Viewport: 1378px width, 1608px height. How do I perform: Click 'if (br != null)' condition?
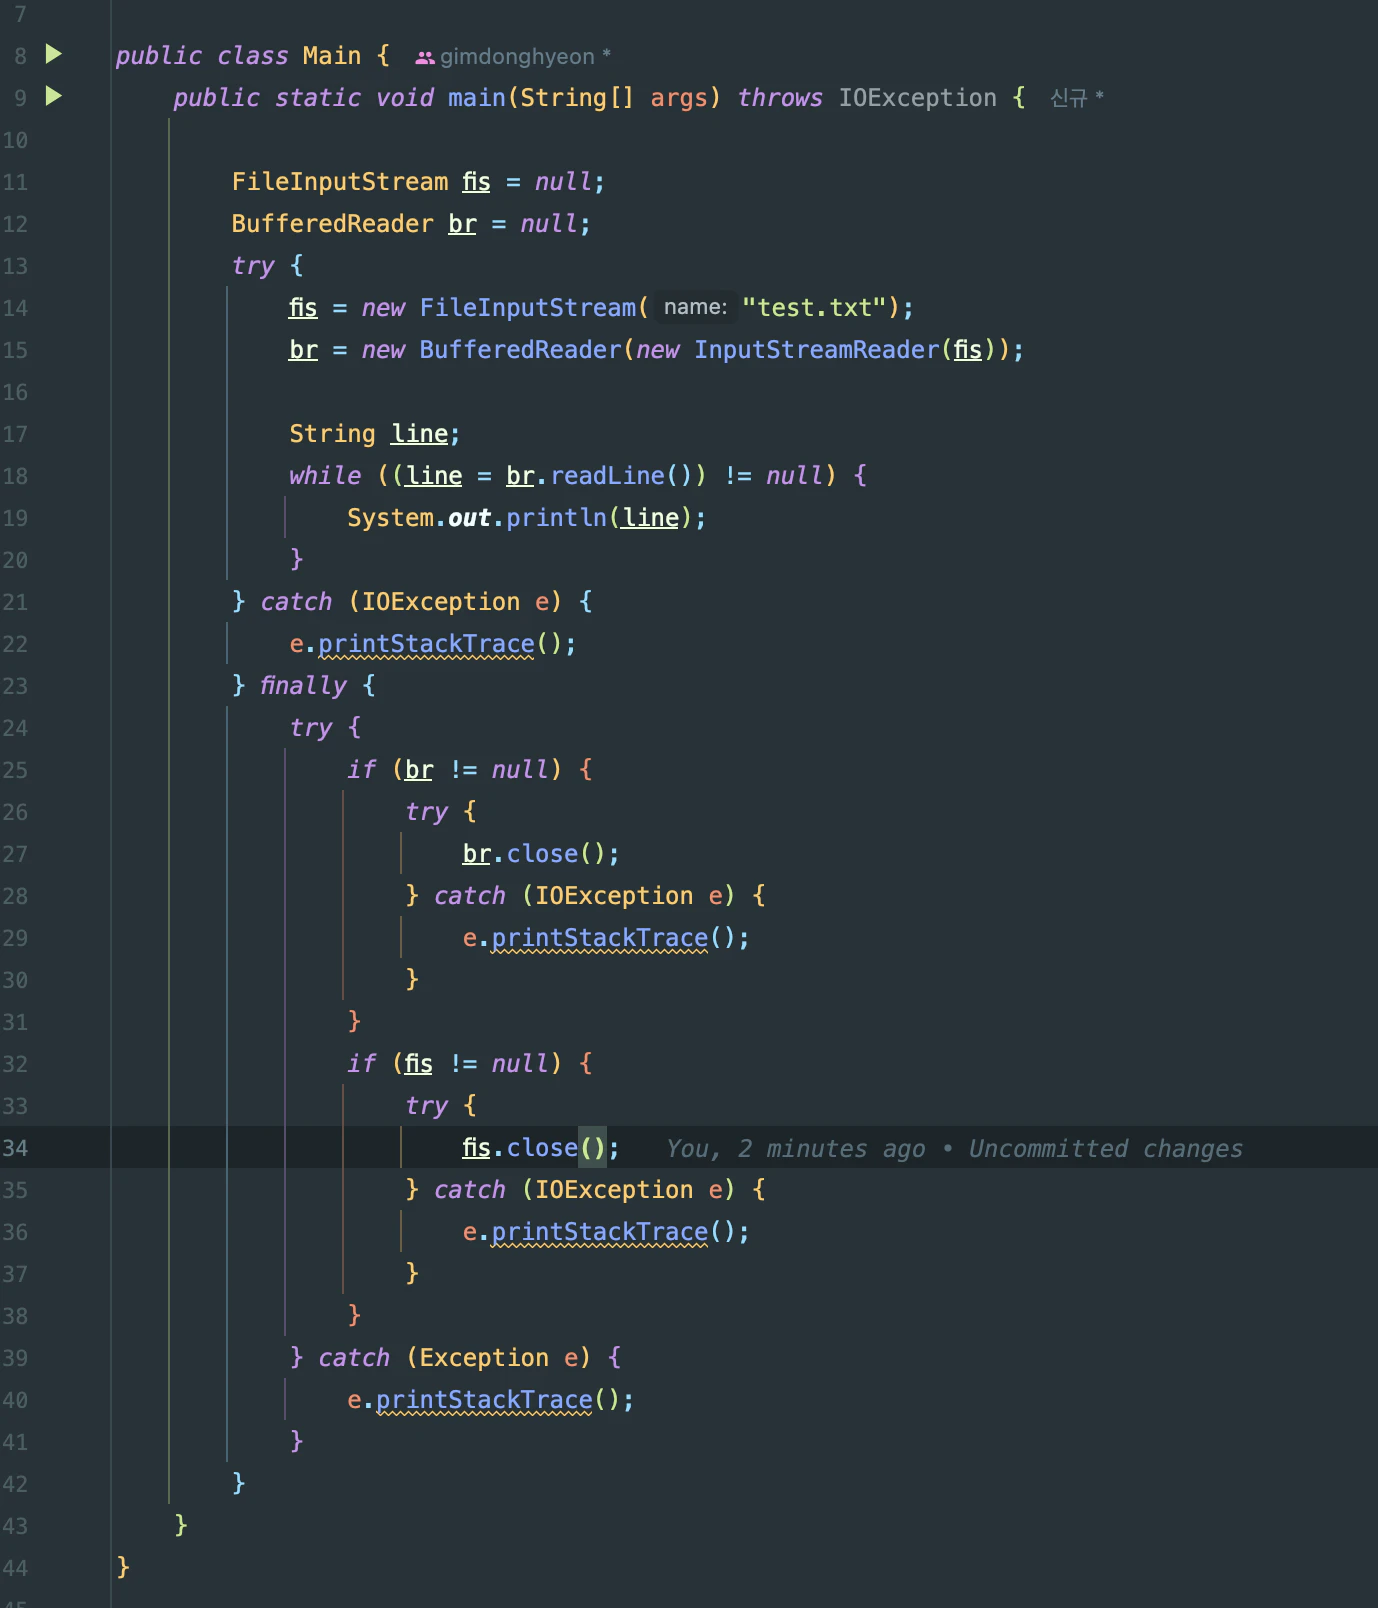(455, 769)
